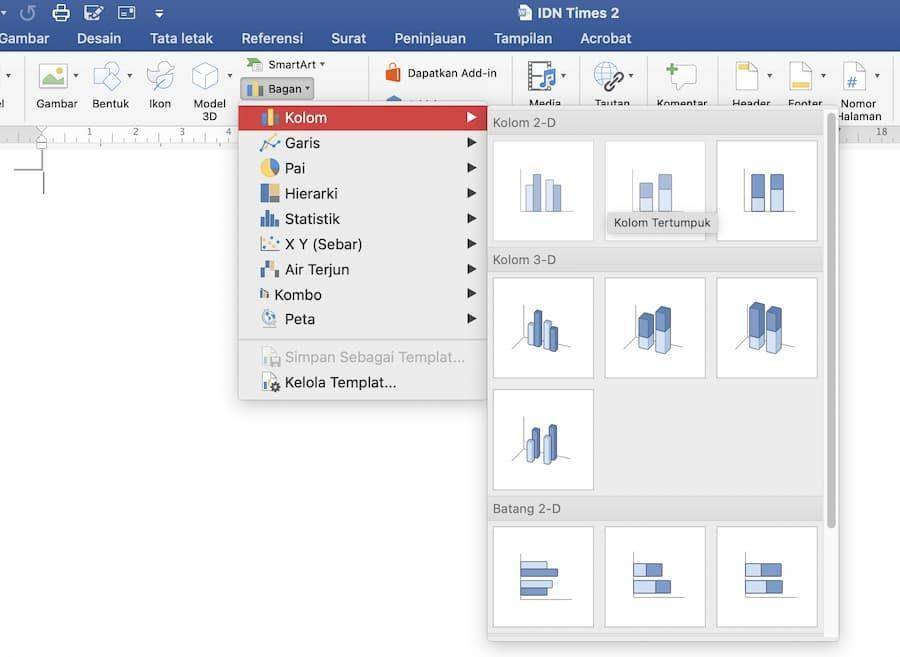
Task: Open the Pai pie chart submenu
Action: click(363, 168)
